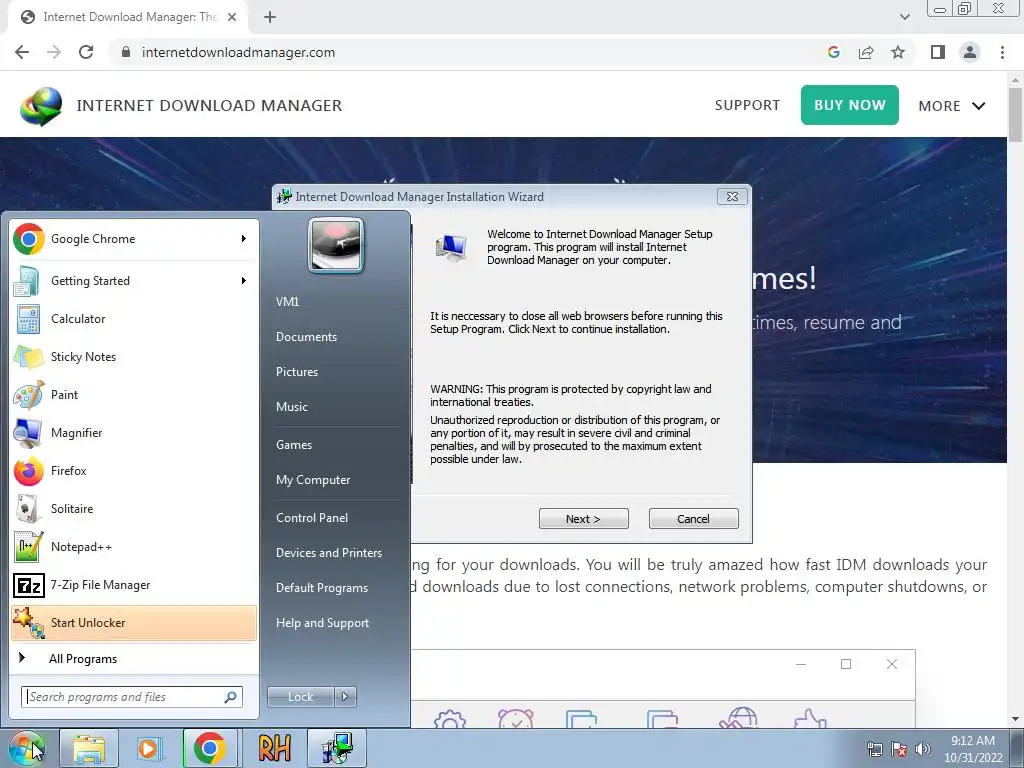Select the Internet Download Manager browser tab
Screen dimensions: 1024x768
(x=128, y=18)
